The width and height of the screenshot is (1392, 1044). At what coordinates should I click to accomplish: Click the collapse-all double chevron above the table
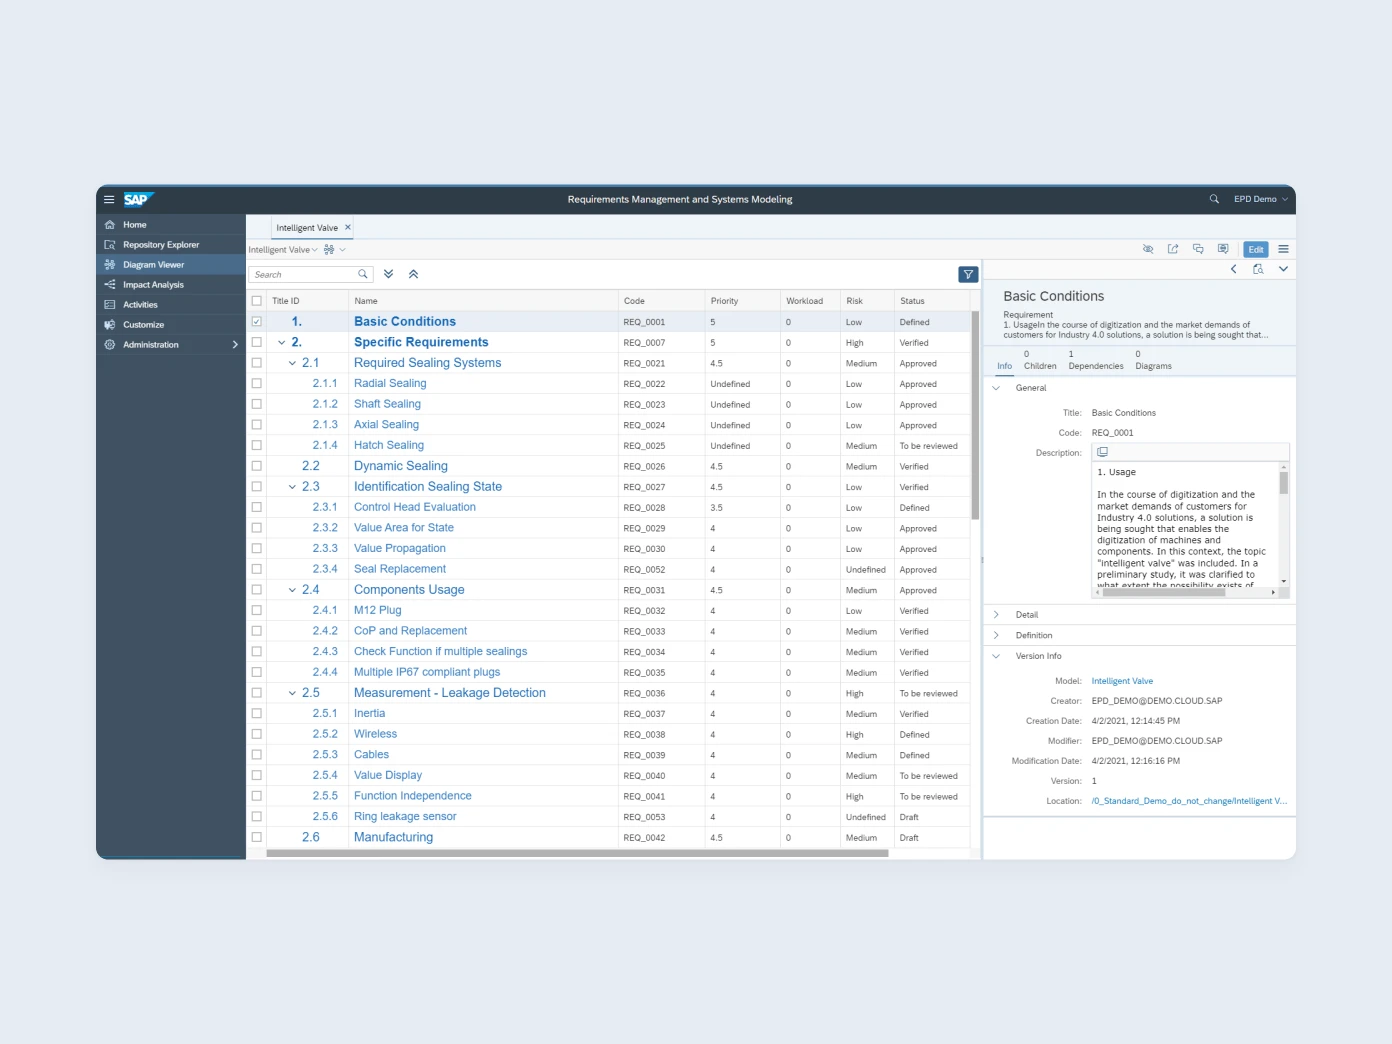click(413, 273)
